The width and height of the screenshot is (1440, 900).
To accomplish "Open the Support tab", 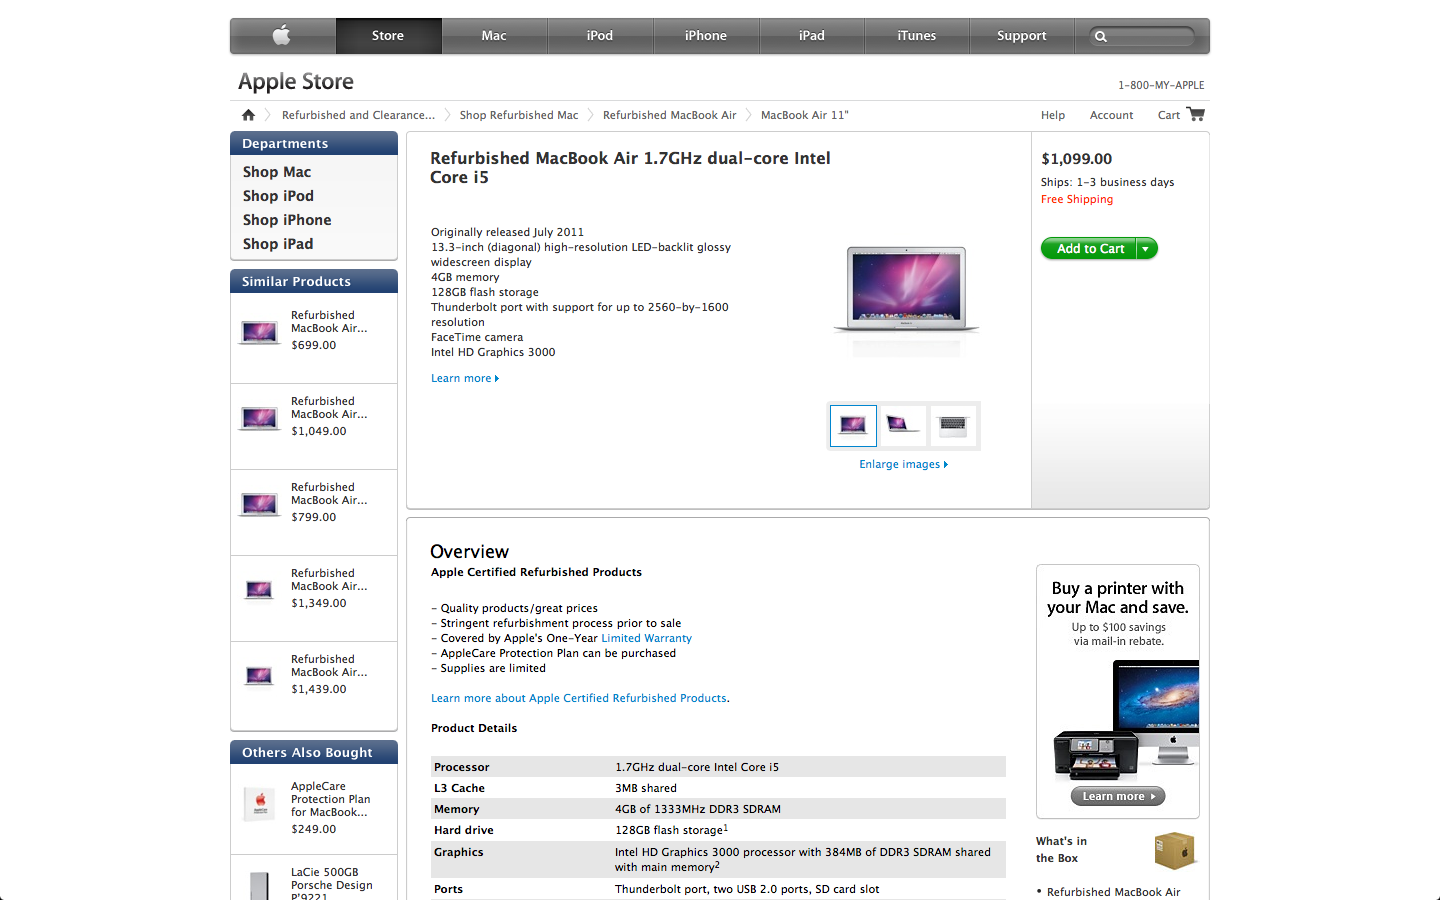I will click(x=1022, y=36).
